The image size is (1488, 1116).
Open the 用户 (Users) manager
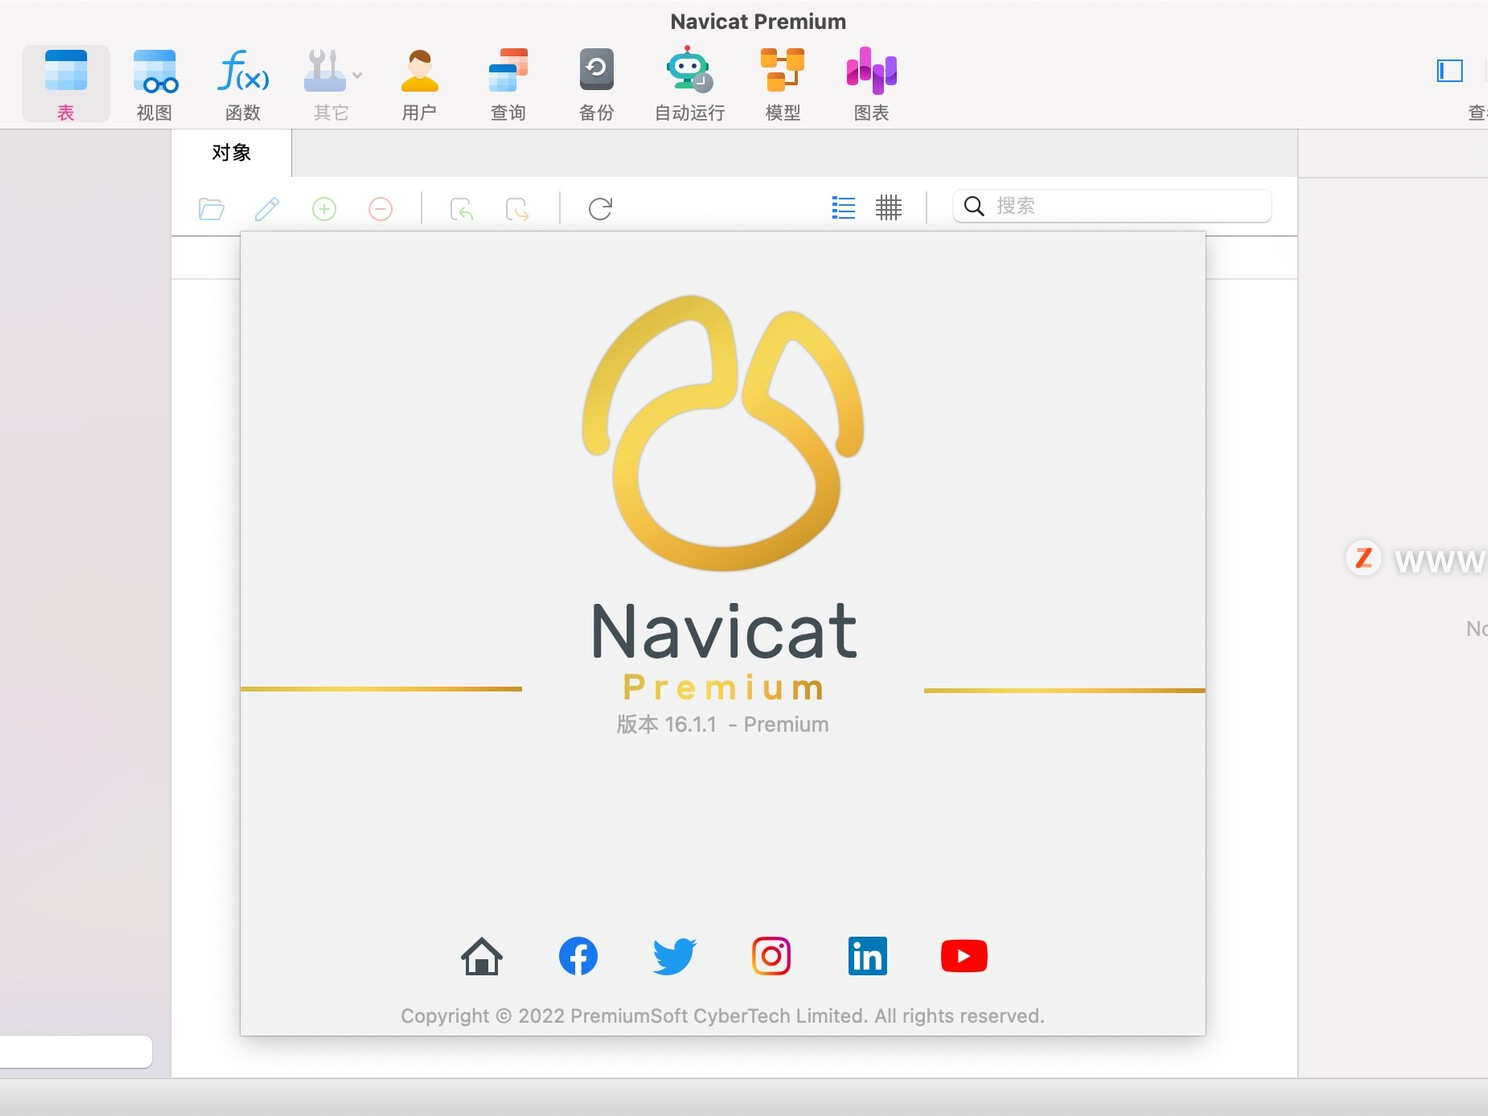419,82
